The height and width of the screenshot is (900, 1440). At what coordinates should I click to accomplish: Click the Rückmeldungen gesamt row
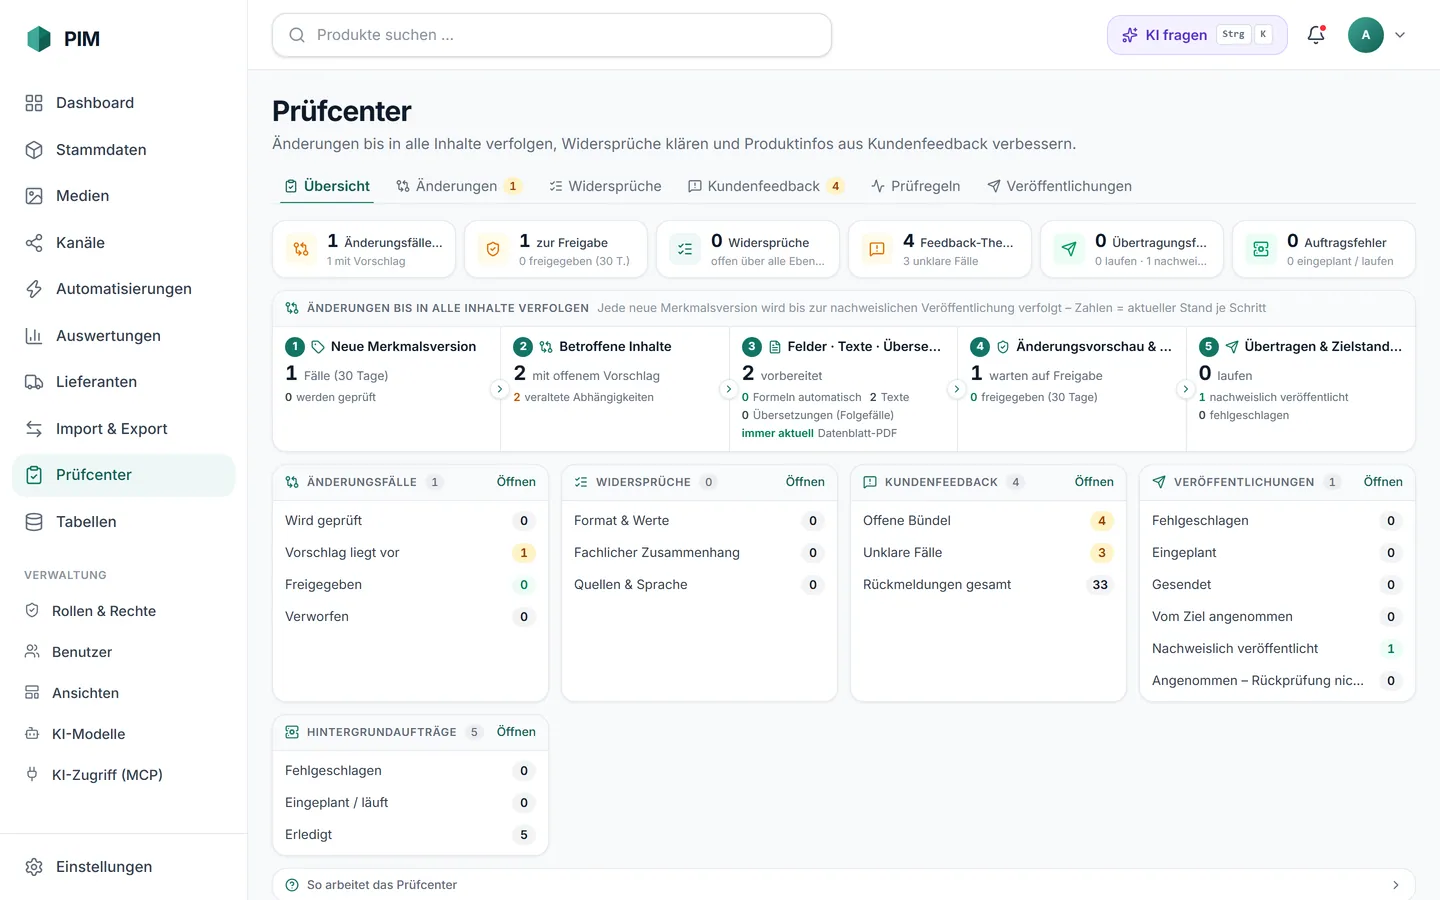tap(988, 585)
